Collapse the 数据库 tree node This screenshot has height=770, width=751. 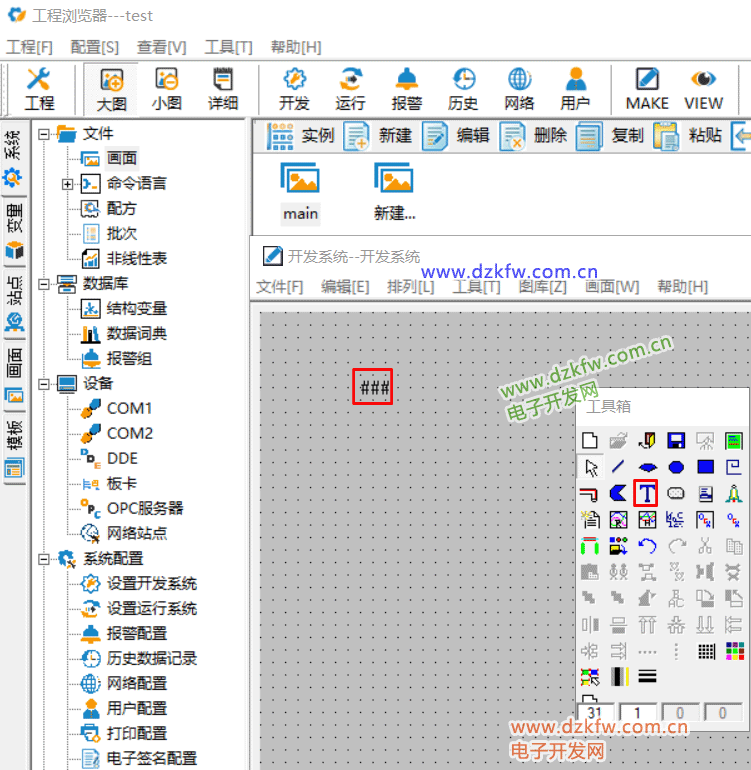[44, 284]
